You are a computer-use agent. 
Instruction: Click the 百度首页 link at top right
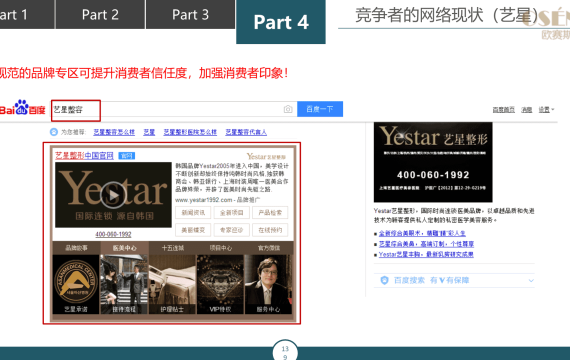coord(503,110)
